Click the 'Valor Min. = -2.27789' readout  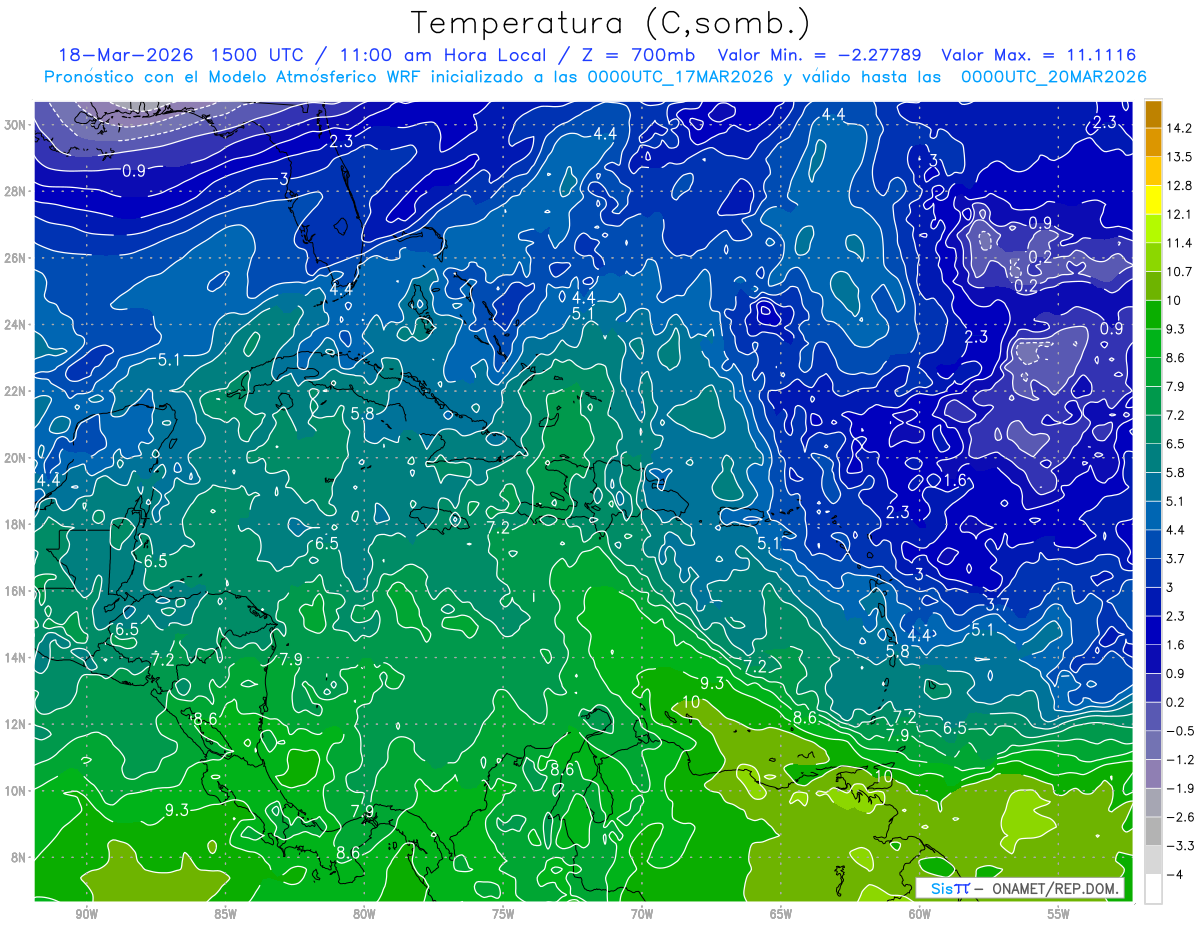(x=820, y=55)
